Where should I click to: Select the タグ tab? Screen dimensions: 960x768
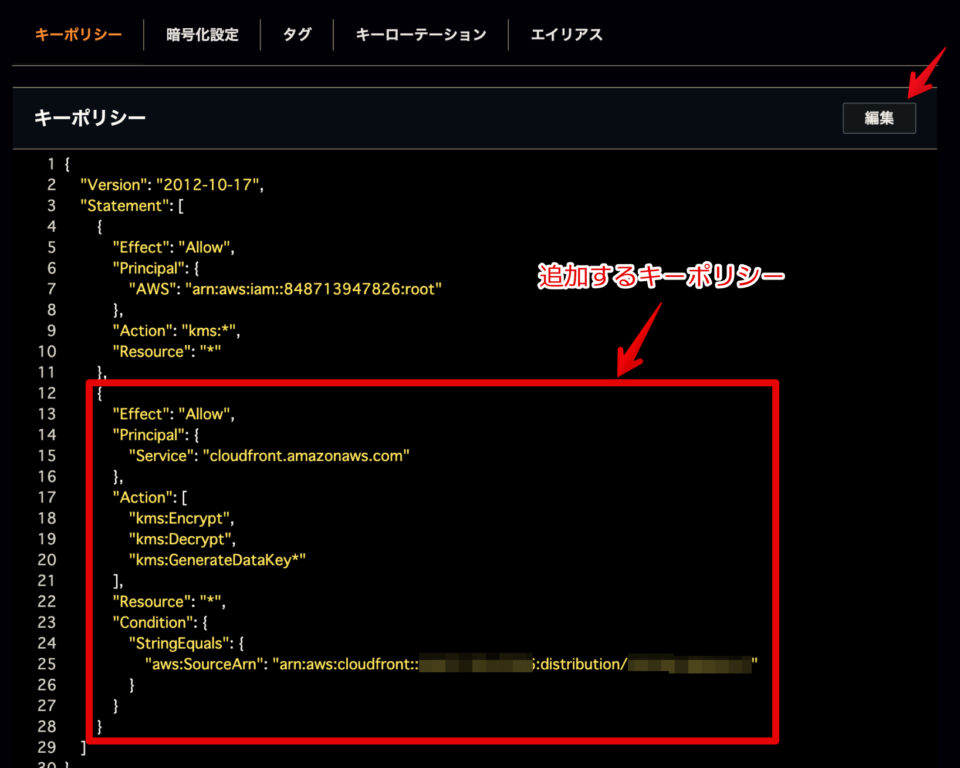297,35
